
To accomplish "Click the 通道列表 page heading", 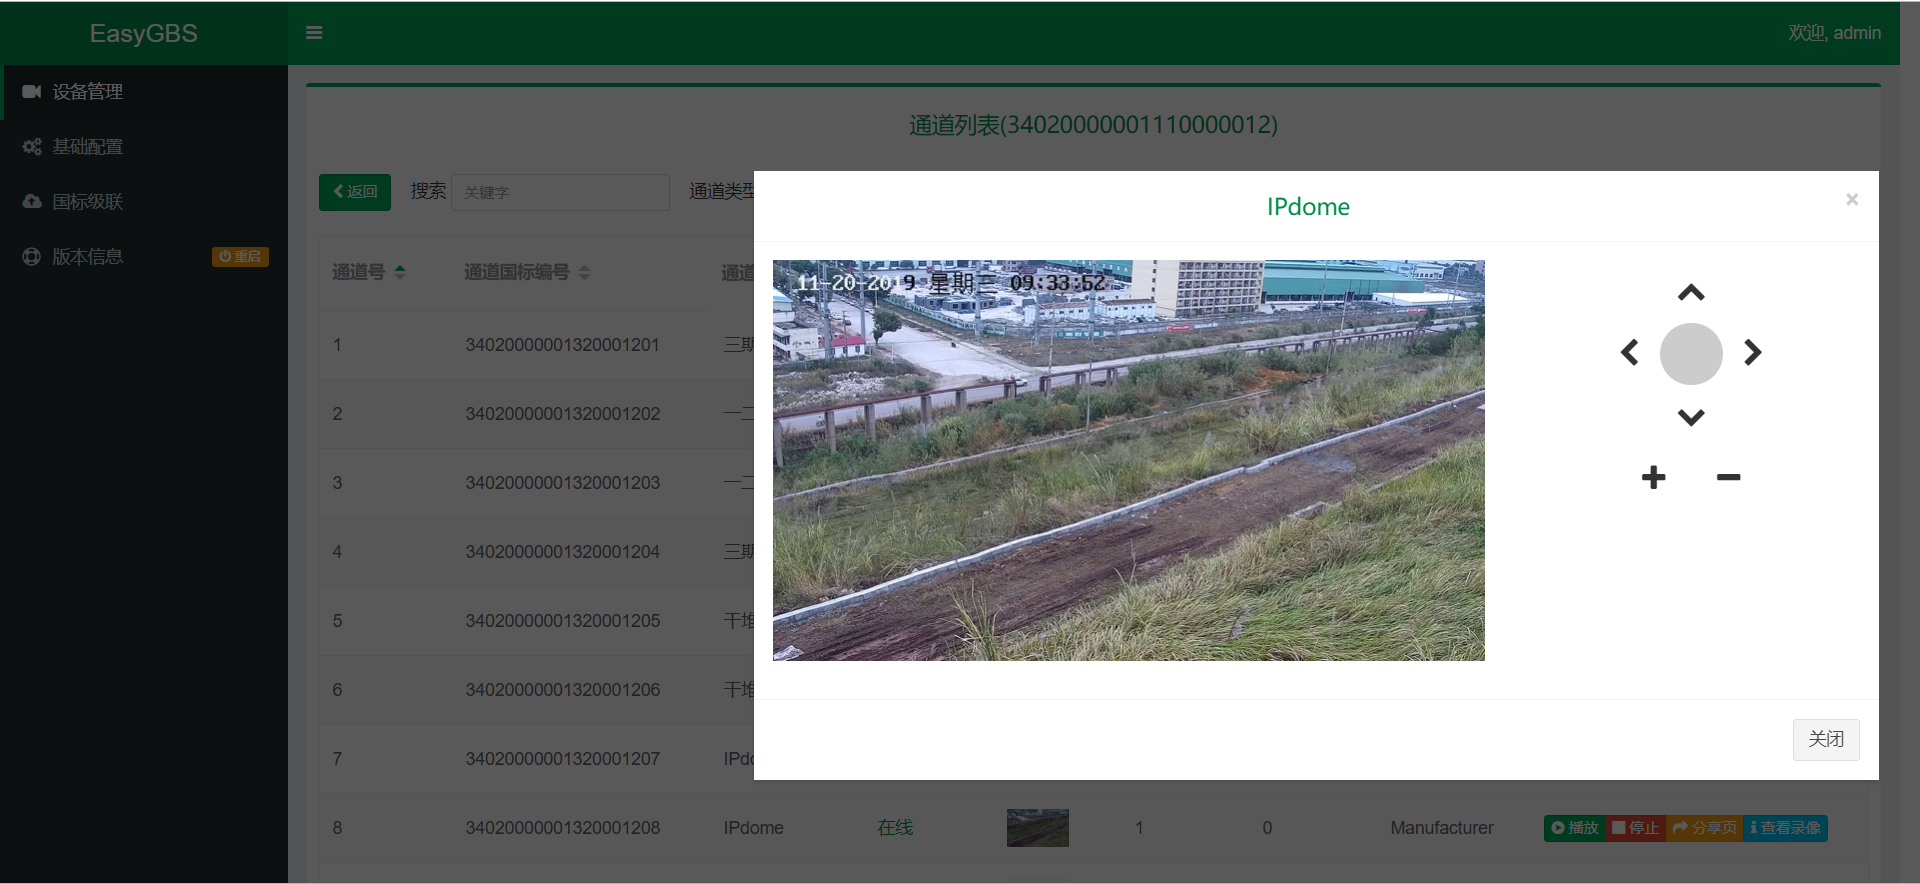I will click(1093, 125).
